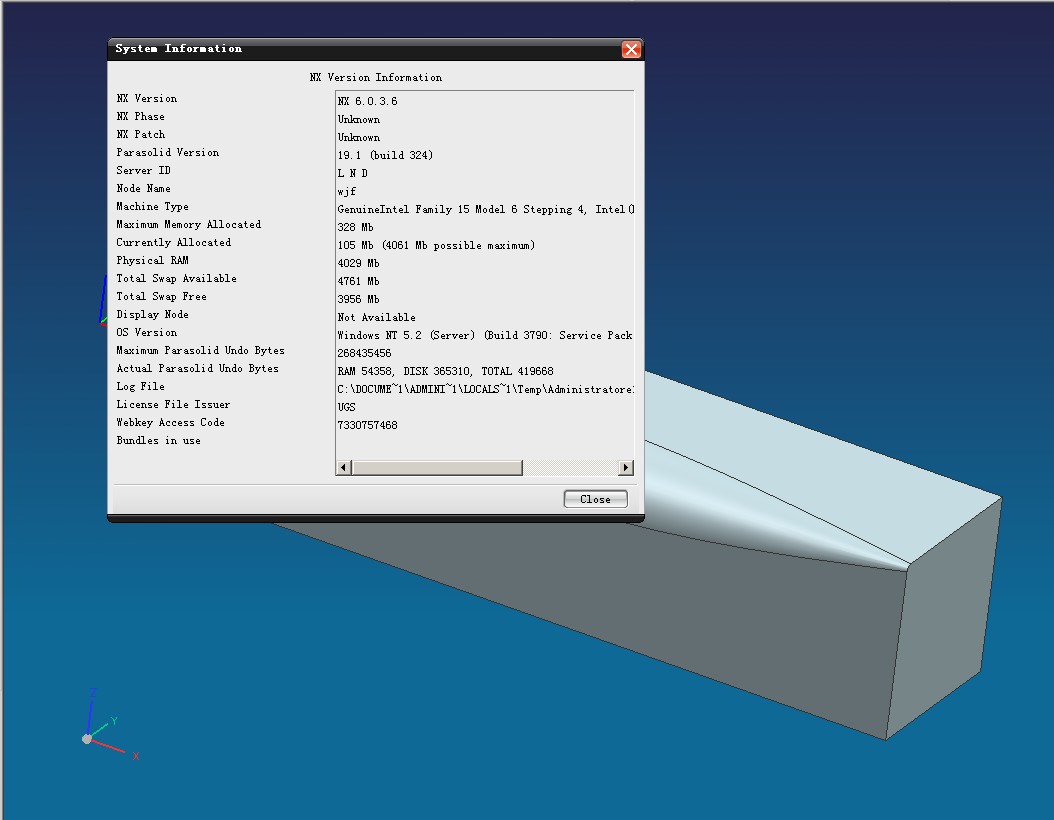Click the 'Windows NT 5.2 (Server)' OS line
The image size is (1054, 820).
485,335
